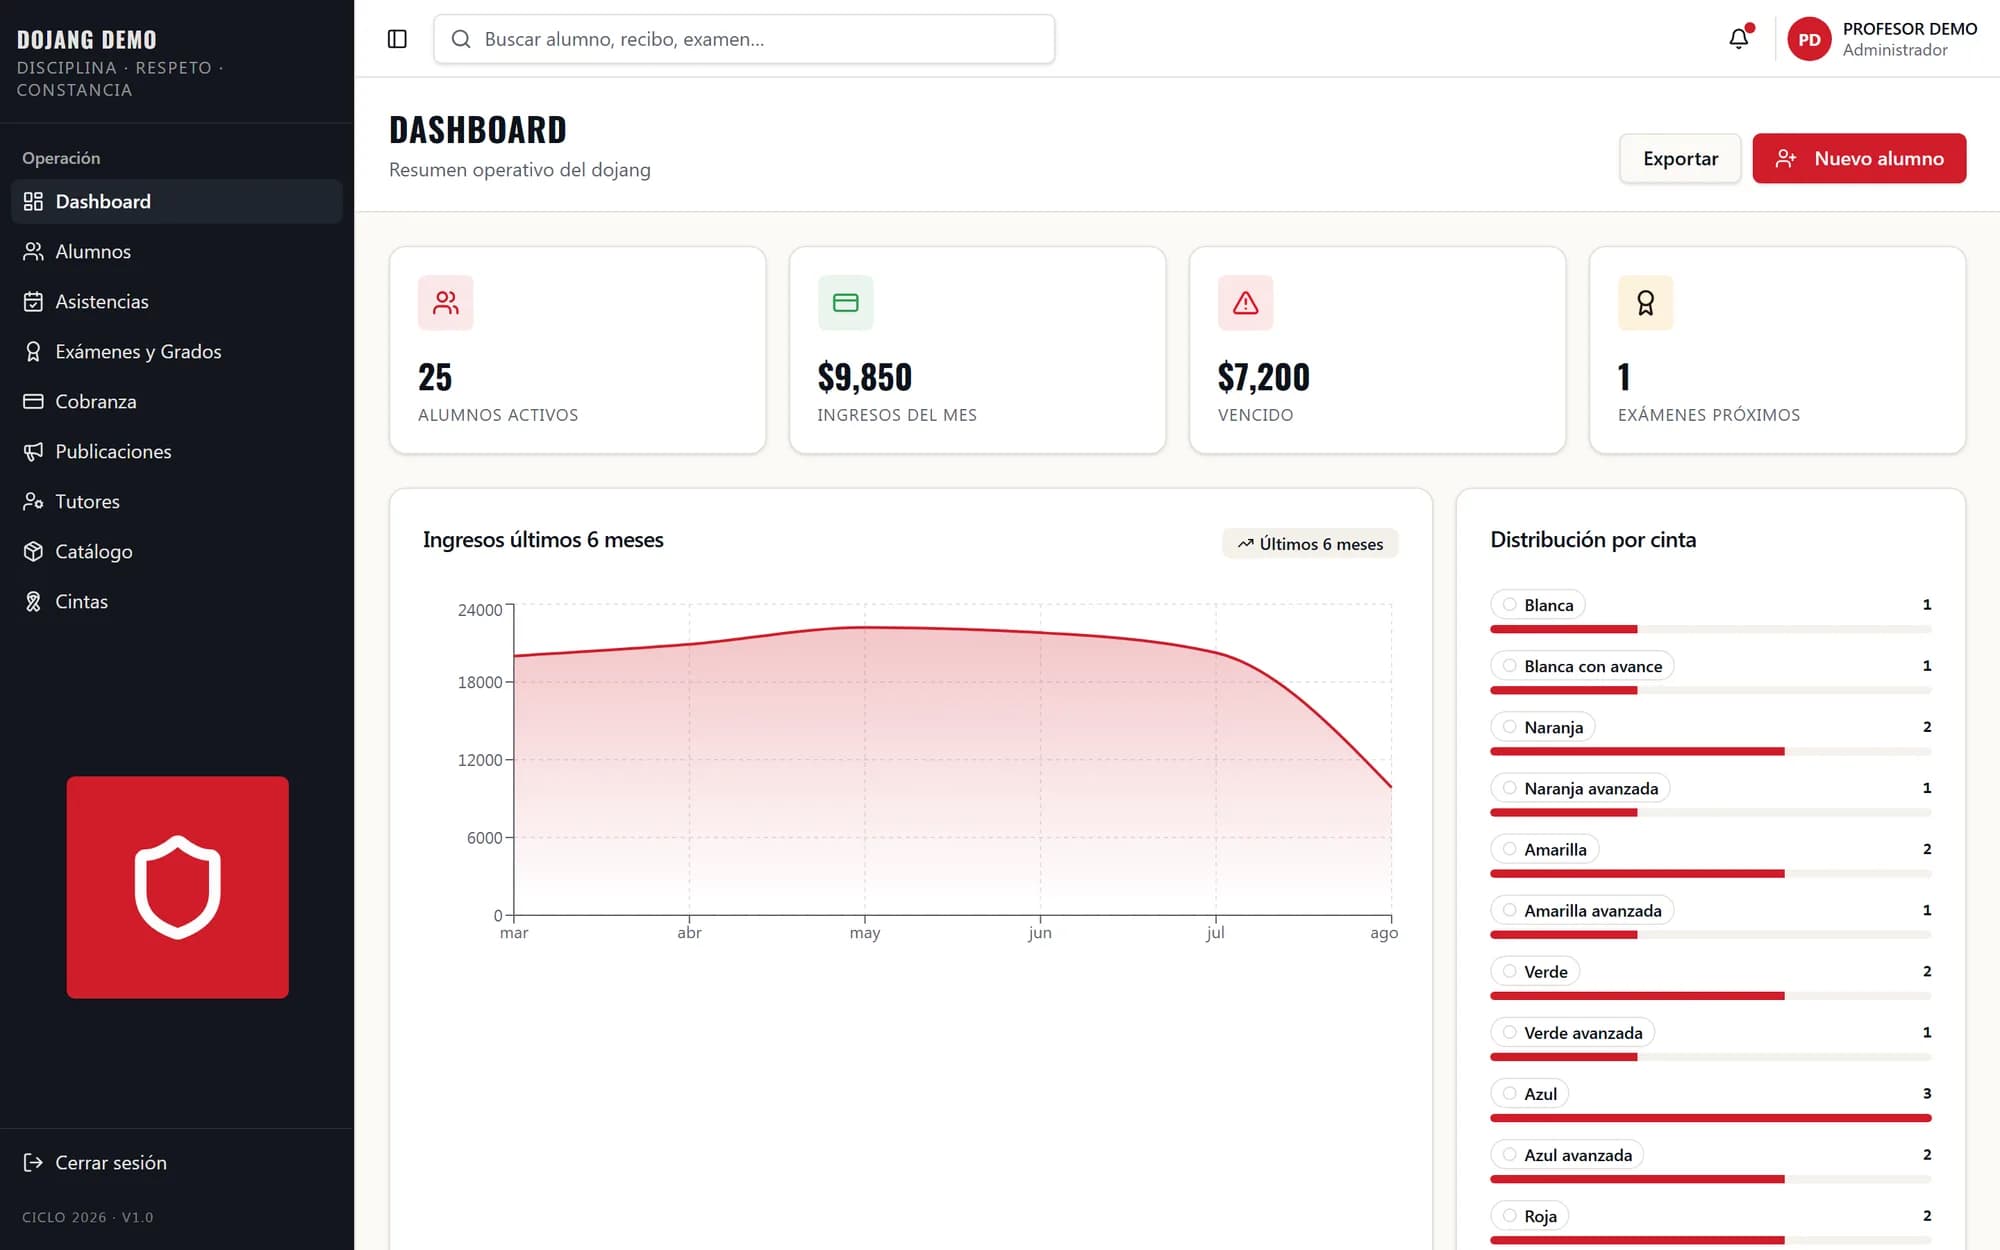Click the Cobranza card icon in sidebar
2000x1250 pixels.
33,401
